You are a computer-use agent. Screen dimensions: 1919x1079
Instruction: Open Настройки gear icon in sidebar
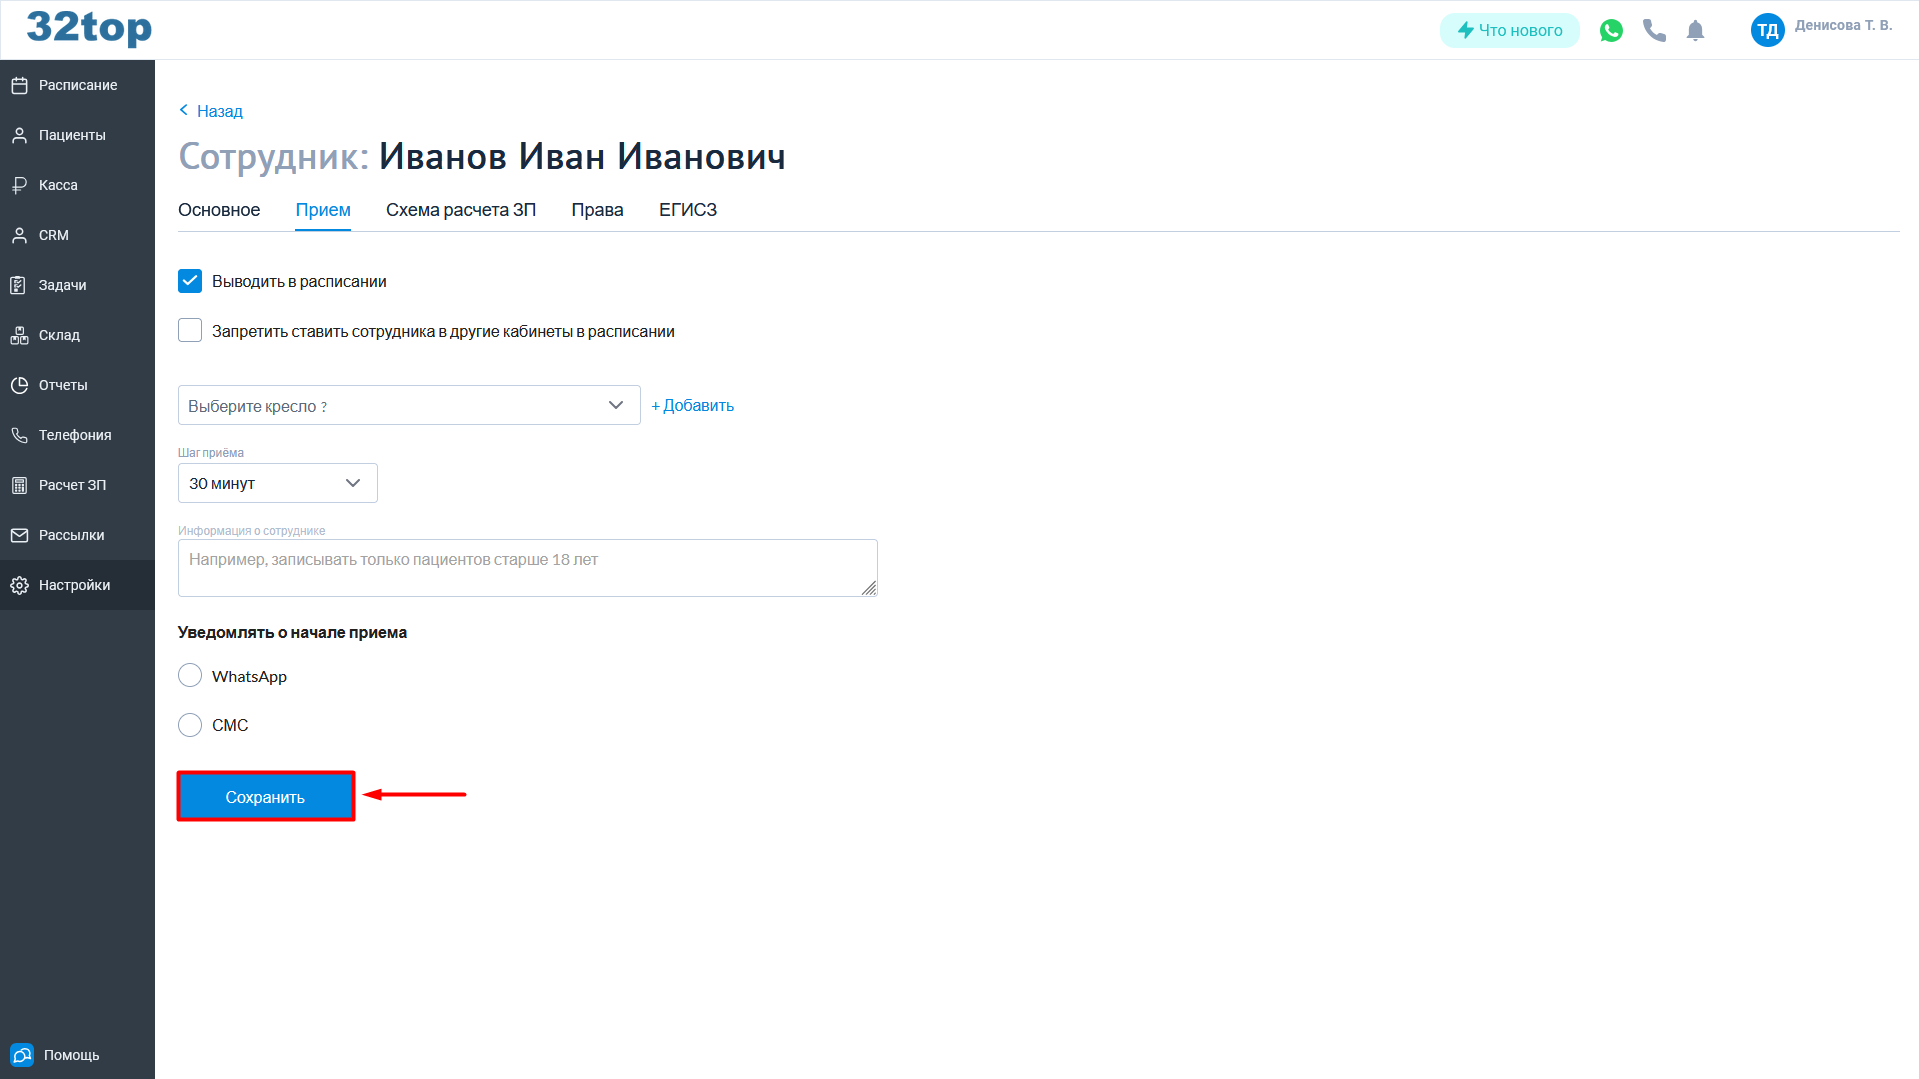[19, 586]
